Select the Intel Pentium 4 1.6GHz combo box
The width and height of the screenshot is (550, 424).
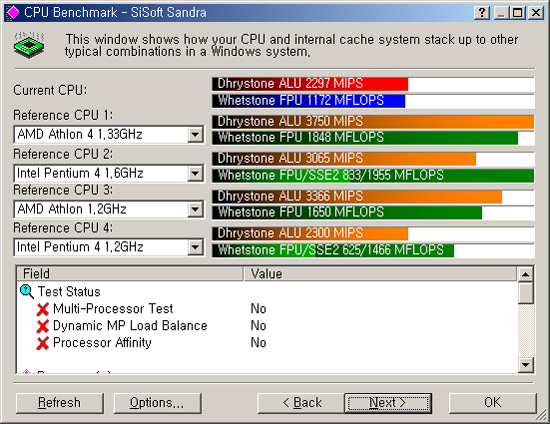click(109, 173)
